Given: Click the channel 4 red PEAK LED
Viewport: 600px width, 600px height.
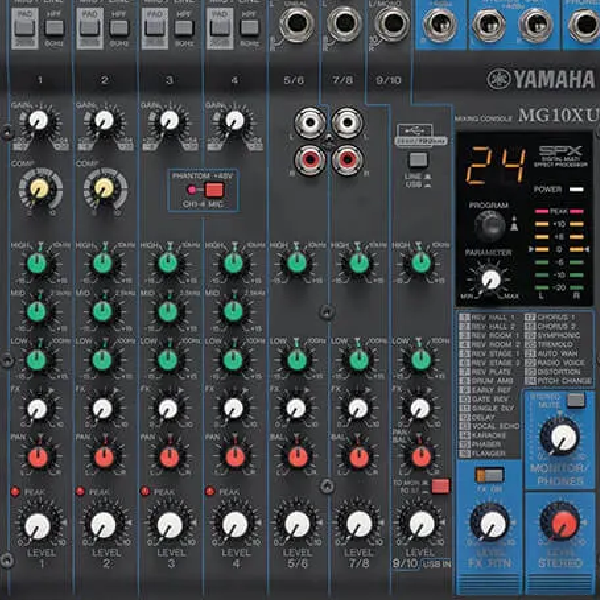Looking at the screenshot, I should coord(210,491).
